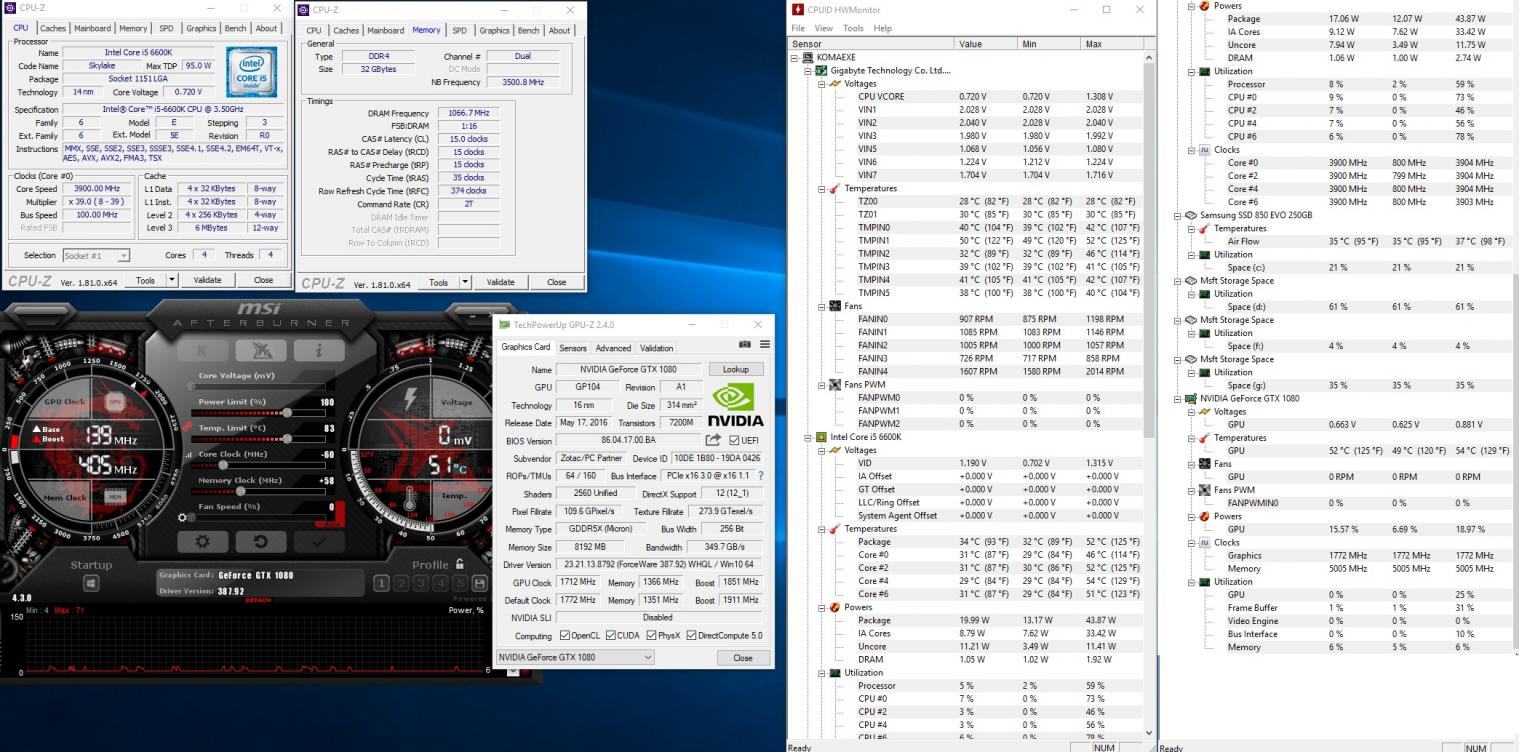This screenshot has height=752, width=1519.
Task: Click the profile lock icon in Afterburner
Action: click(460, 564)
